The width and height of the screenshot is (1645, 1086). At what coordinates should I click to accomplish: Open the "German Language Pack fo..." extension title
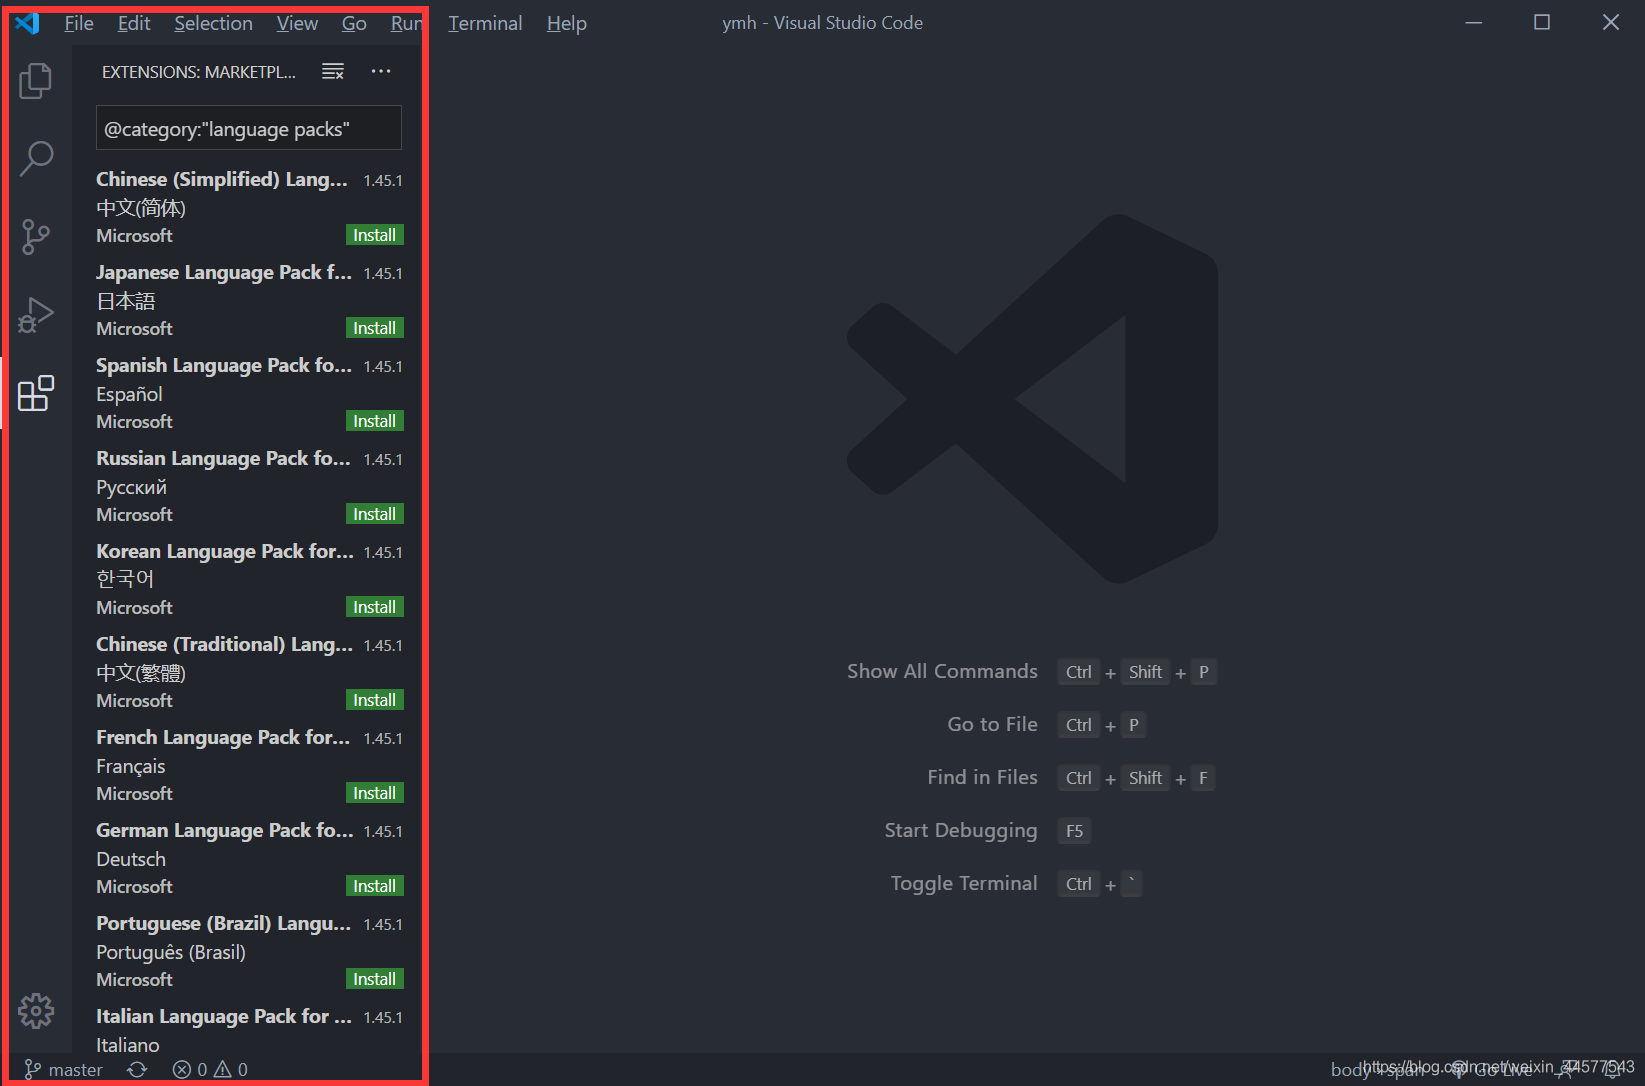[x=225, y=830]
